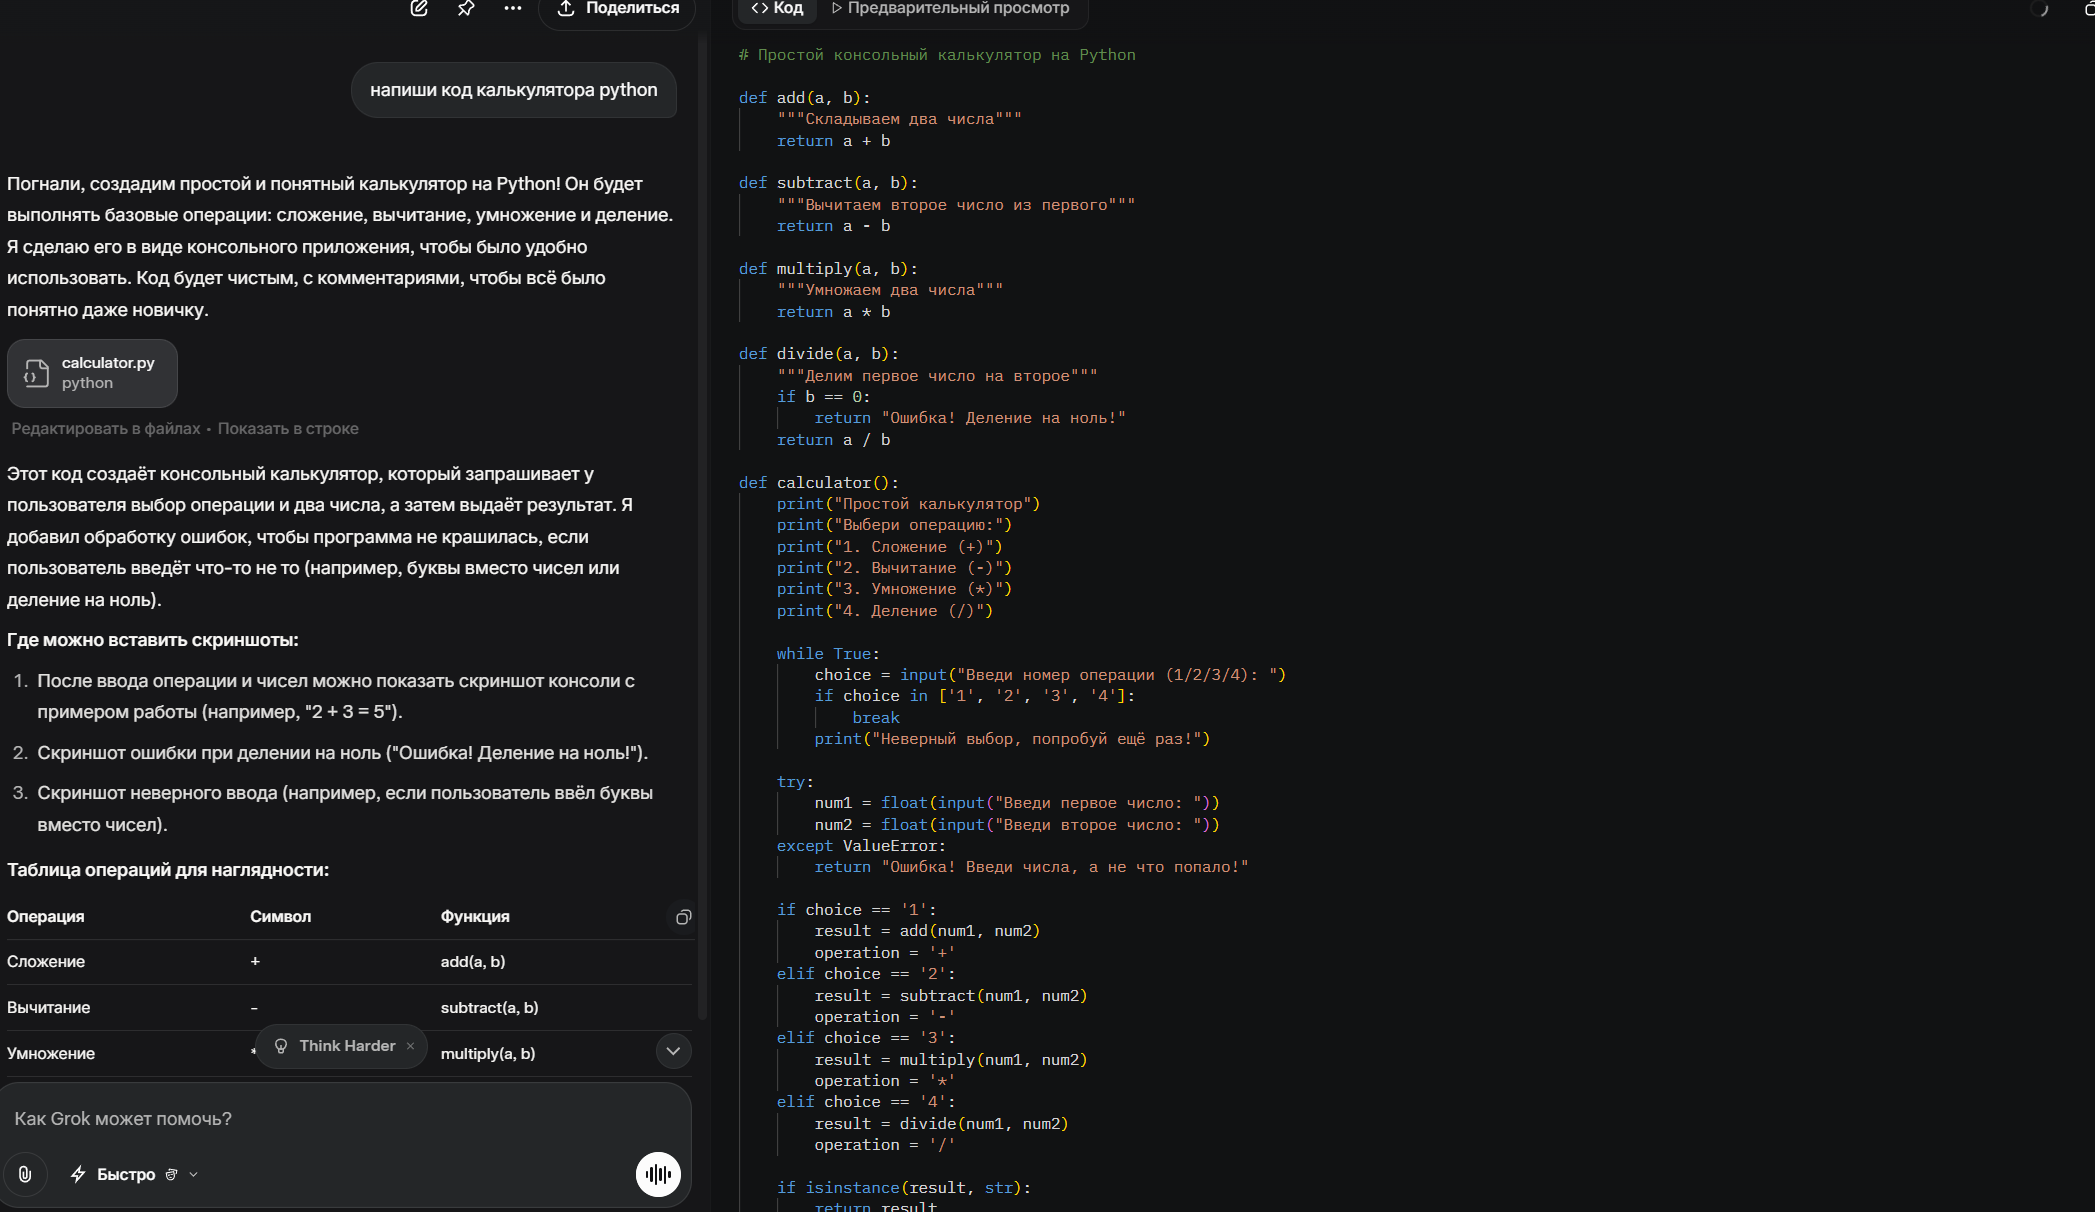Click the add(a, b) table cell

point(473,962)
